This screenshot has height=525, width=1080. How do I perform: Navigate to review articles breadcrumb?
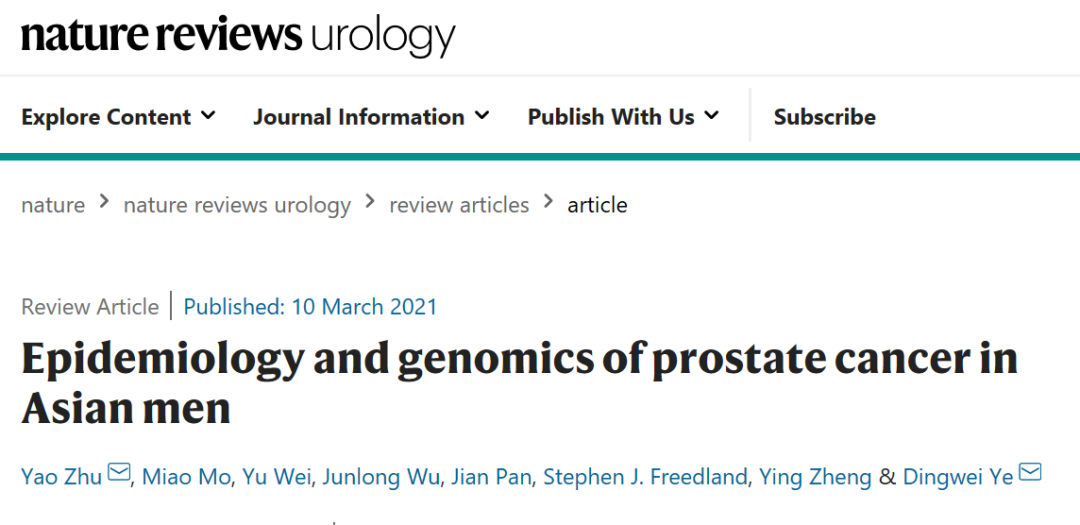[x=459, y=205]
